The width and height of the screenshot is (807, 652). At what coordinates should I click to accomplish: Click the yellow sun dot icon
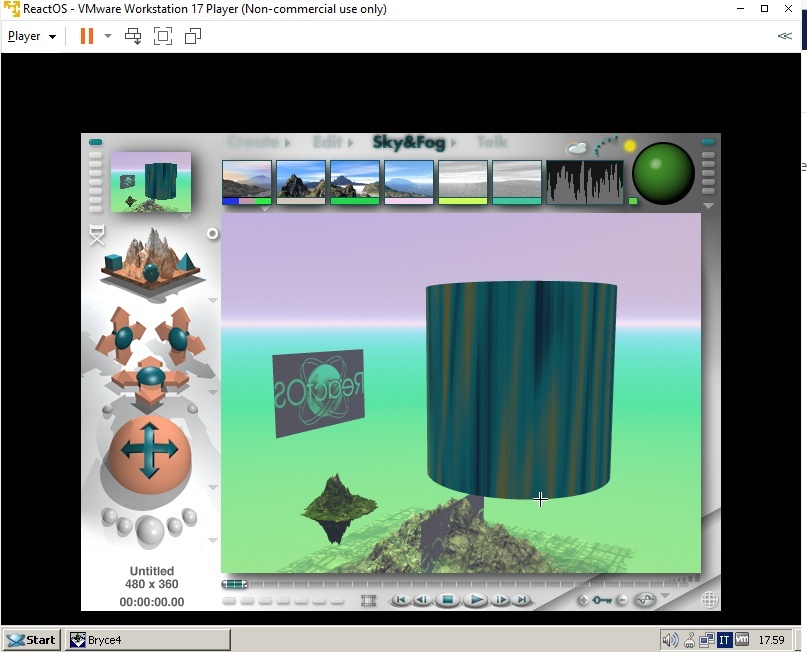629,147
